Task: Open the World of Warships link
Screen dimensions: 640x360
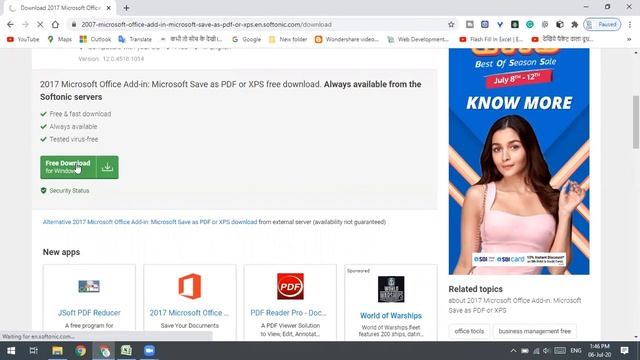Action: (391, 316)
